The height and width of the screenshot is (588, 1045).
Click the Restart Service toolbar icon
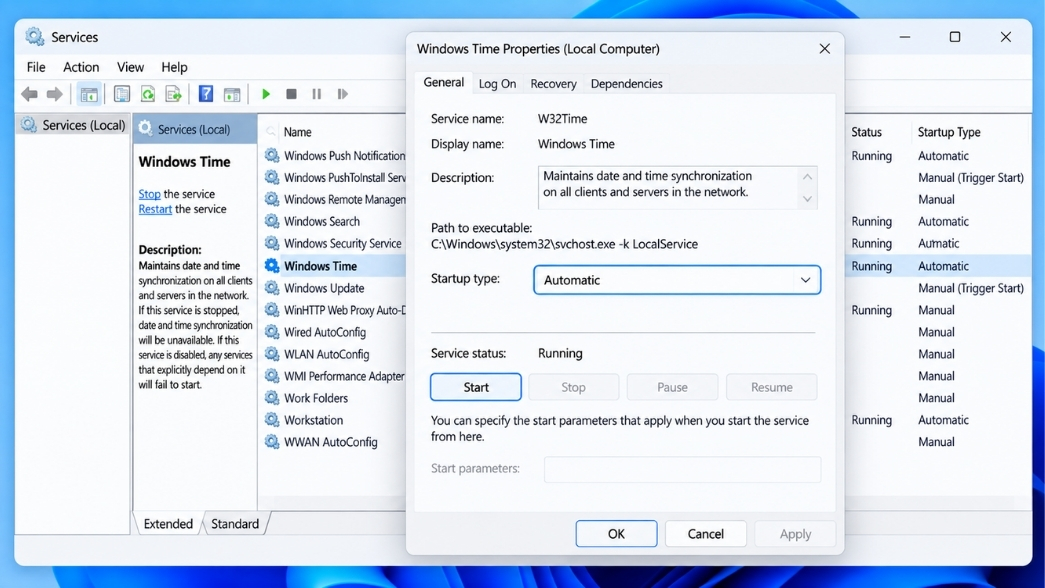pyautogui.click(x=343, y=94)
